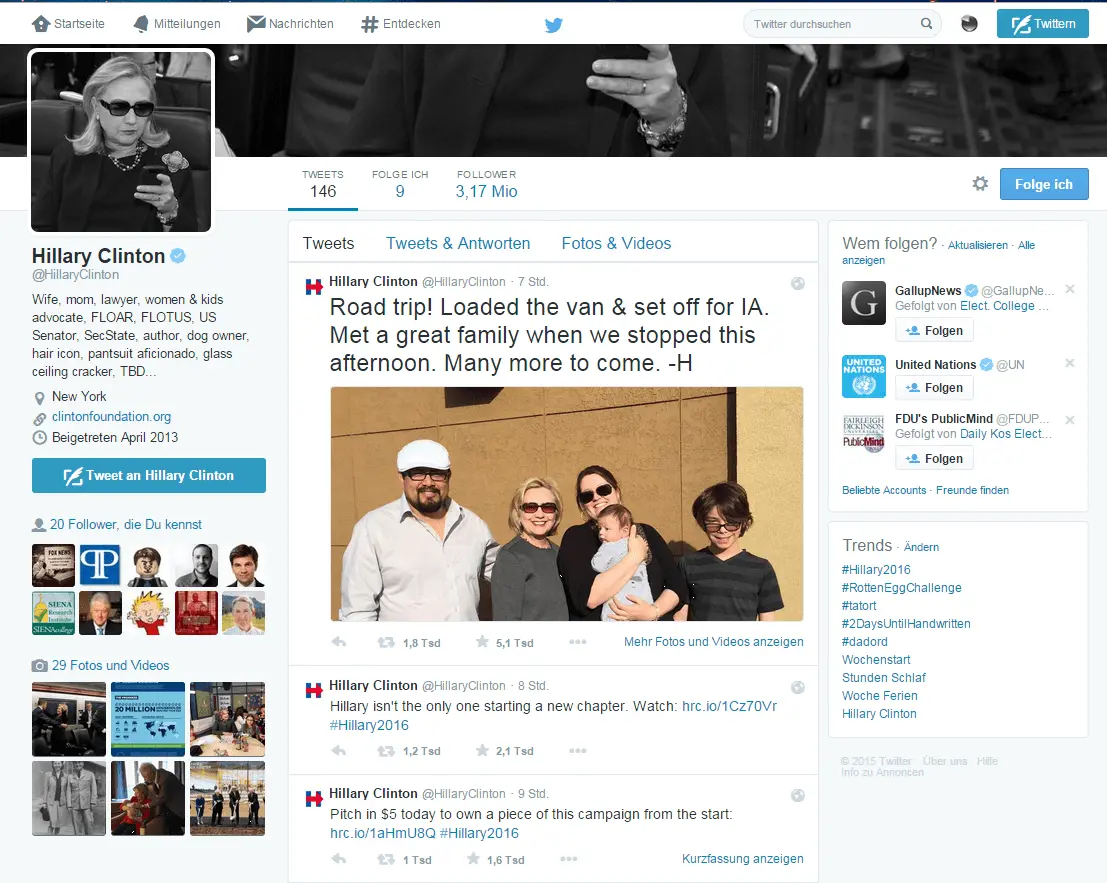Screen dimensions: 1107x883
Task: Retweet the 'new chapter' tweet
Action: pyautogui.click(x=385, y=751)
